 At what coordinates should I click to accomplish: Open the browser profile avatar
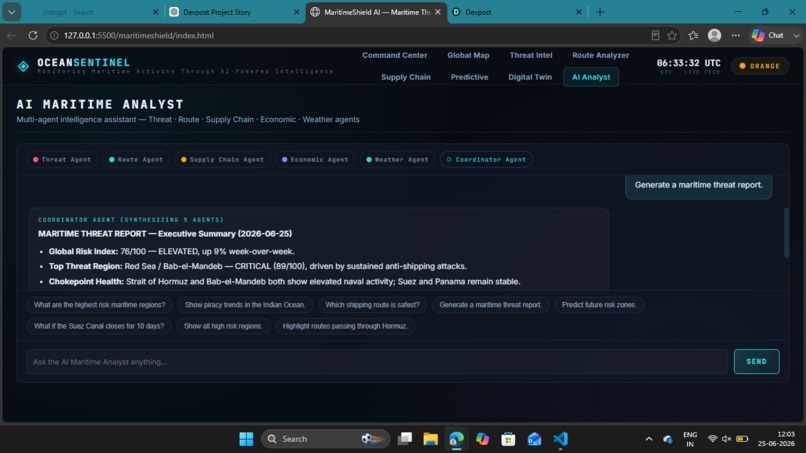[x=715, y=35]
